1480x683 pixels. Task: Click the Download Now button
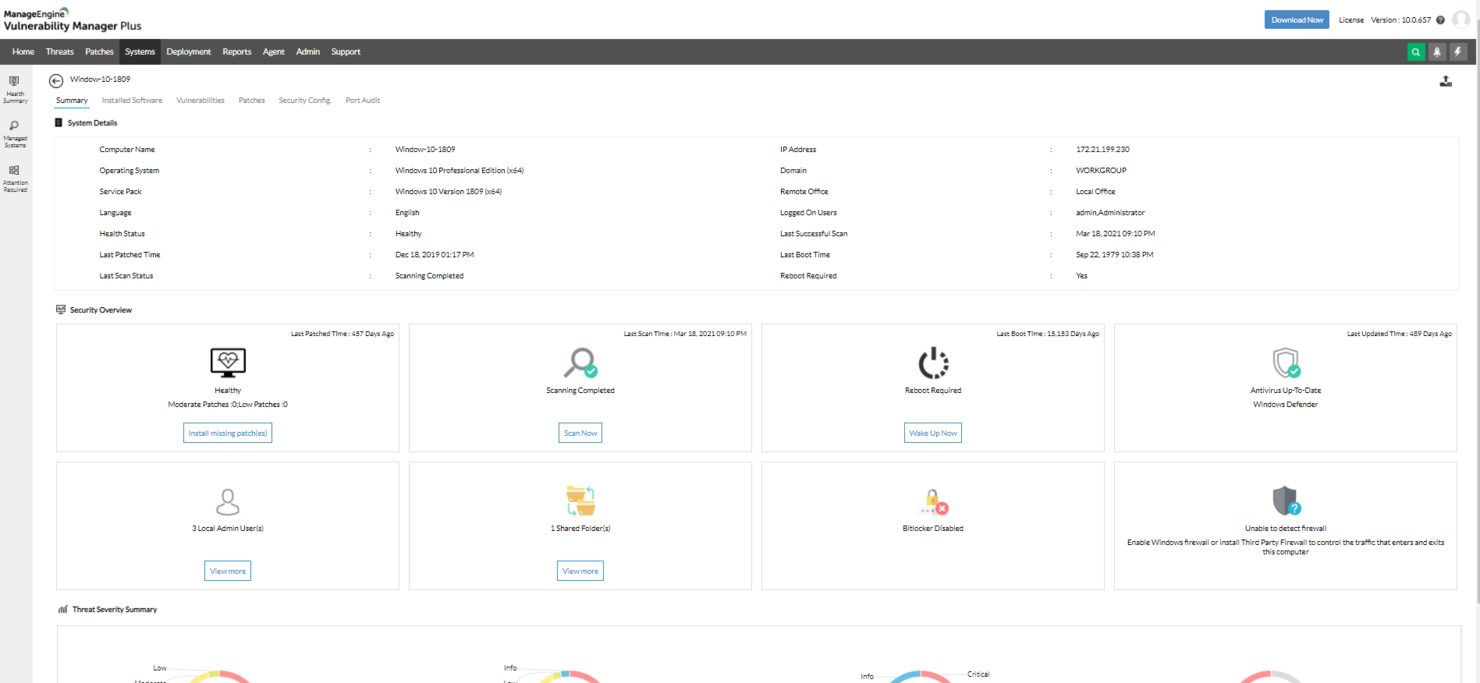pyautogui.click(x=1296, y=19)
